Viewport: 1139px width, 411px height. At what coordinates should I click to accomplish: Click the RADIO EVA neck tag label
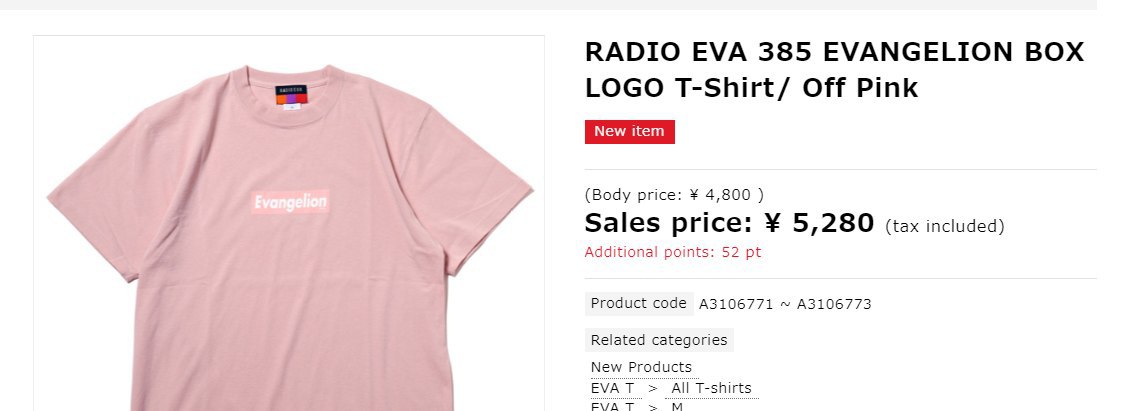[291, 98]
